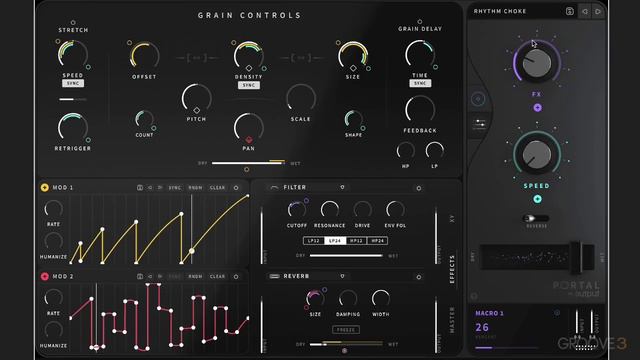Click the plus button under SPEED macro
640x360 pixels.
(538, 199)
